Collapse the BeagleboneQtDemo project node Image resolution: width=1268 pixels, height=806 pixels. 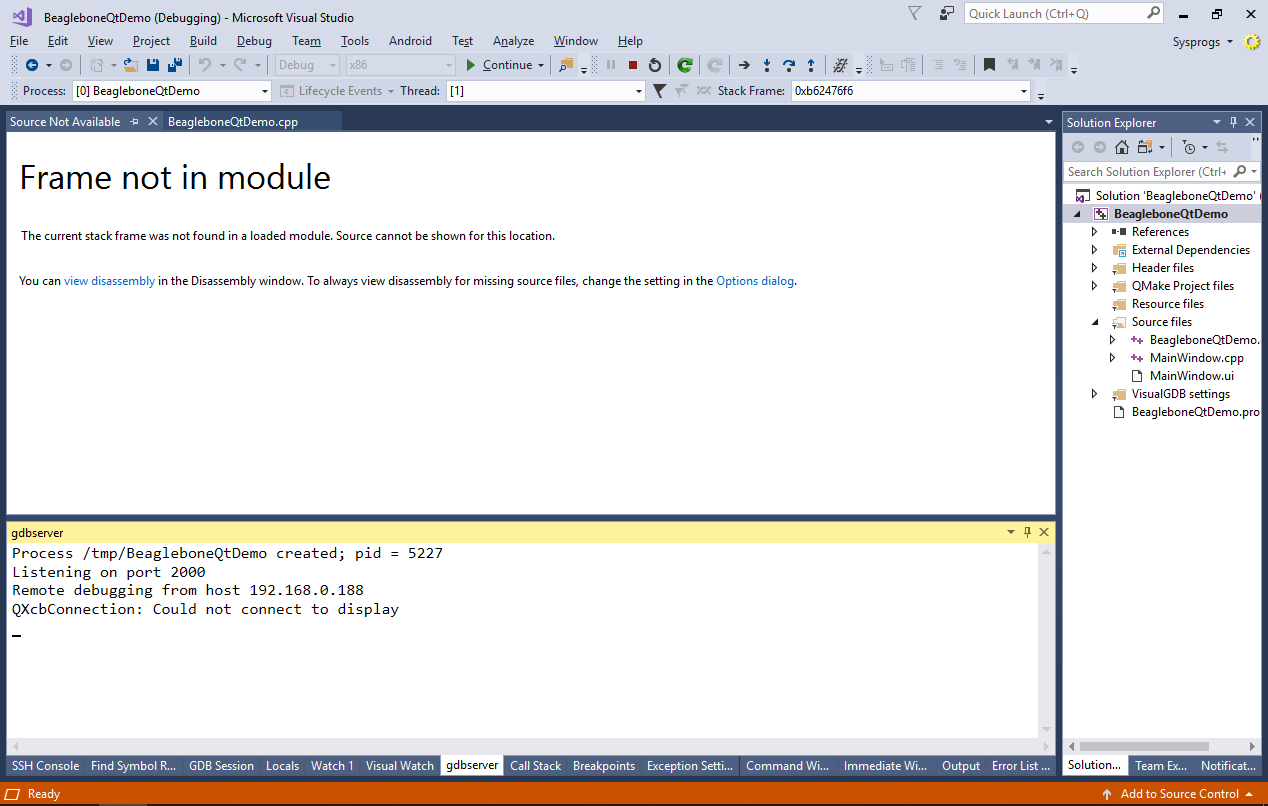tap(1078, 214)
